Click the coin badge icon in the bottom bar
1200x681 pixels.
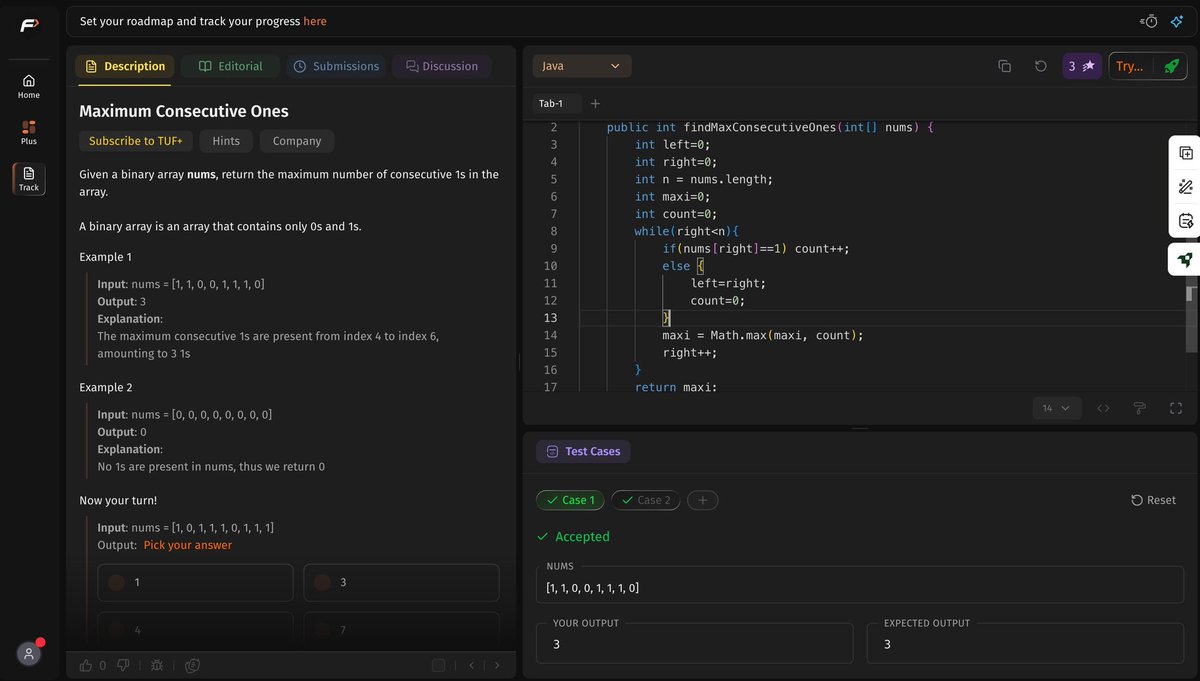(x=192, y=665)
